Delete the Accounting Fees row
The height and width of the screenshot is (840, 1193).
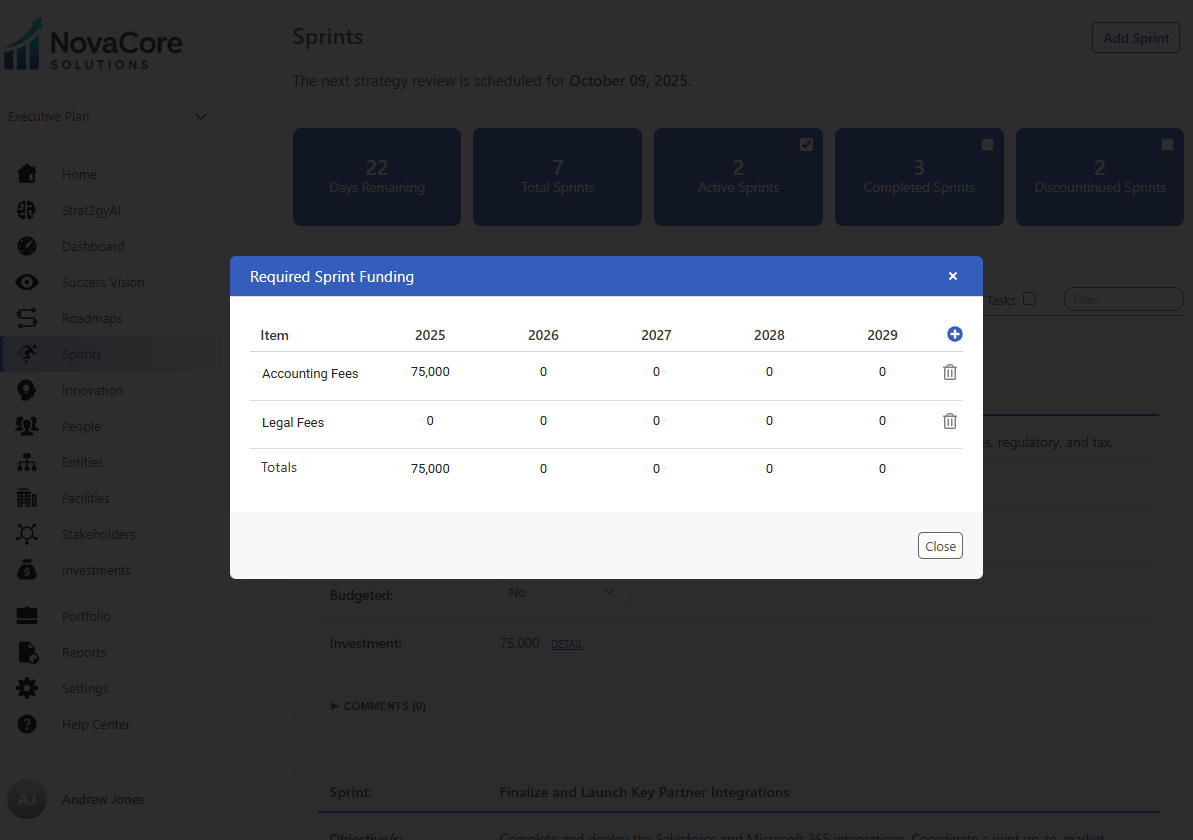[950, 372]
